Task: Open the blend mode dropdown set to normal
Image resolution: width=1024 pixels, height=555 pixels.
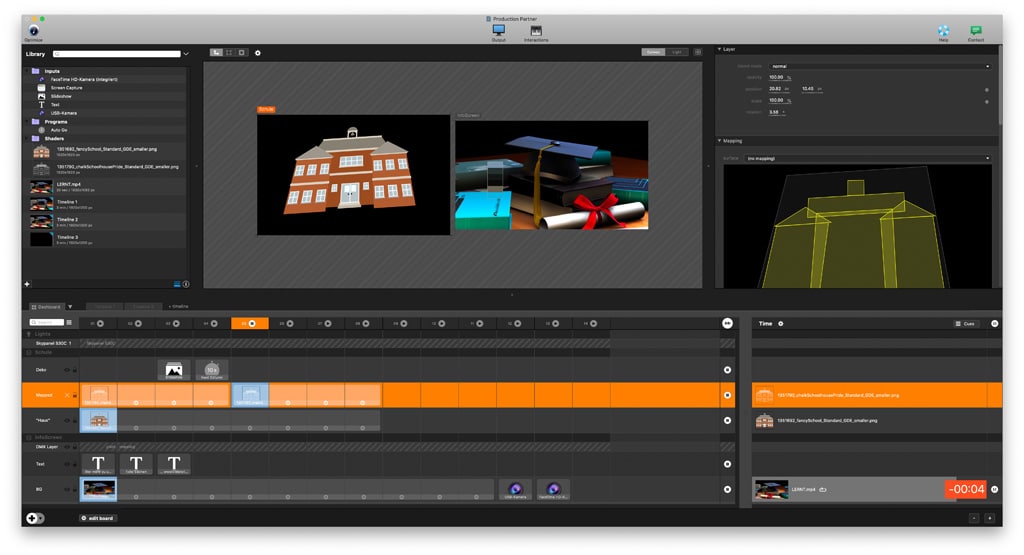Action: coord(880,66)
